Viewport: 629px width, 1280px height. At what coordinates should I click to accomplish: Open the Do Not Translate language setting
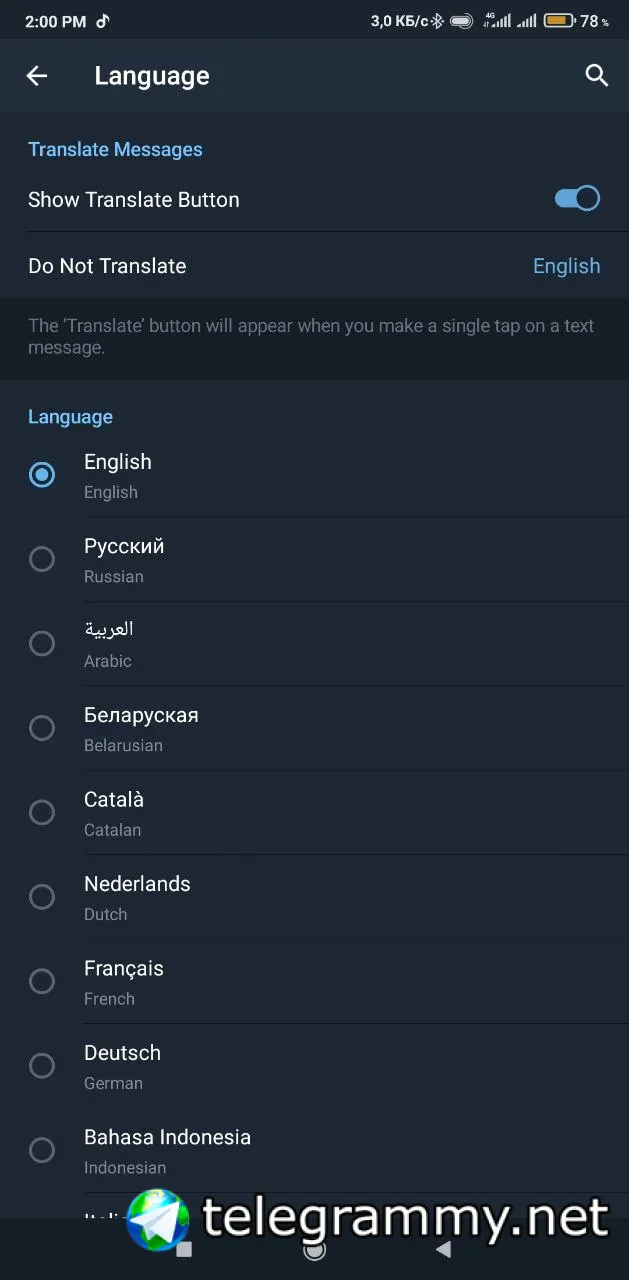pyautogui.click(x=314, y=266)
